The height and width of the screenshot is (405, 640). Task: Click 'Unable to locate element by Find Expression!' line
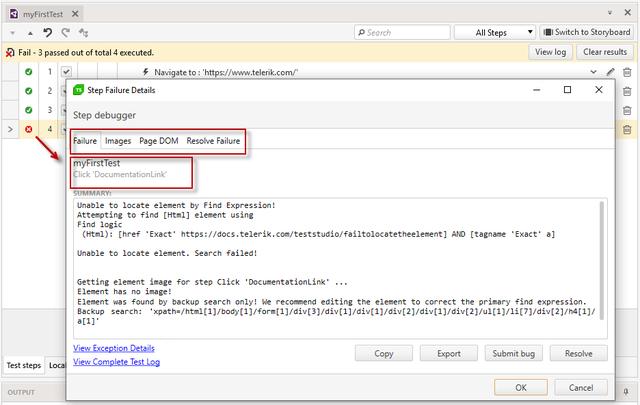tap(176, 205)
